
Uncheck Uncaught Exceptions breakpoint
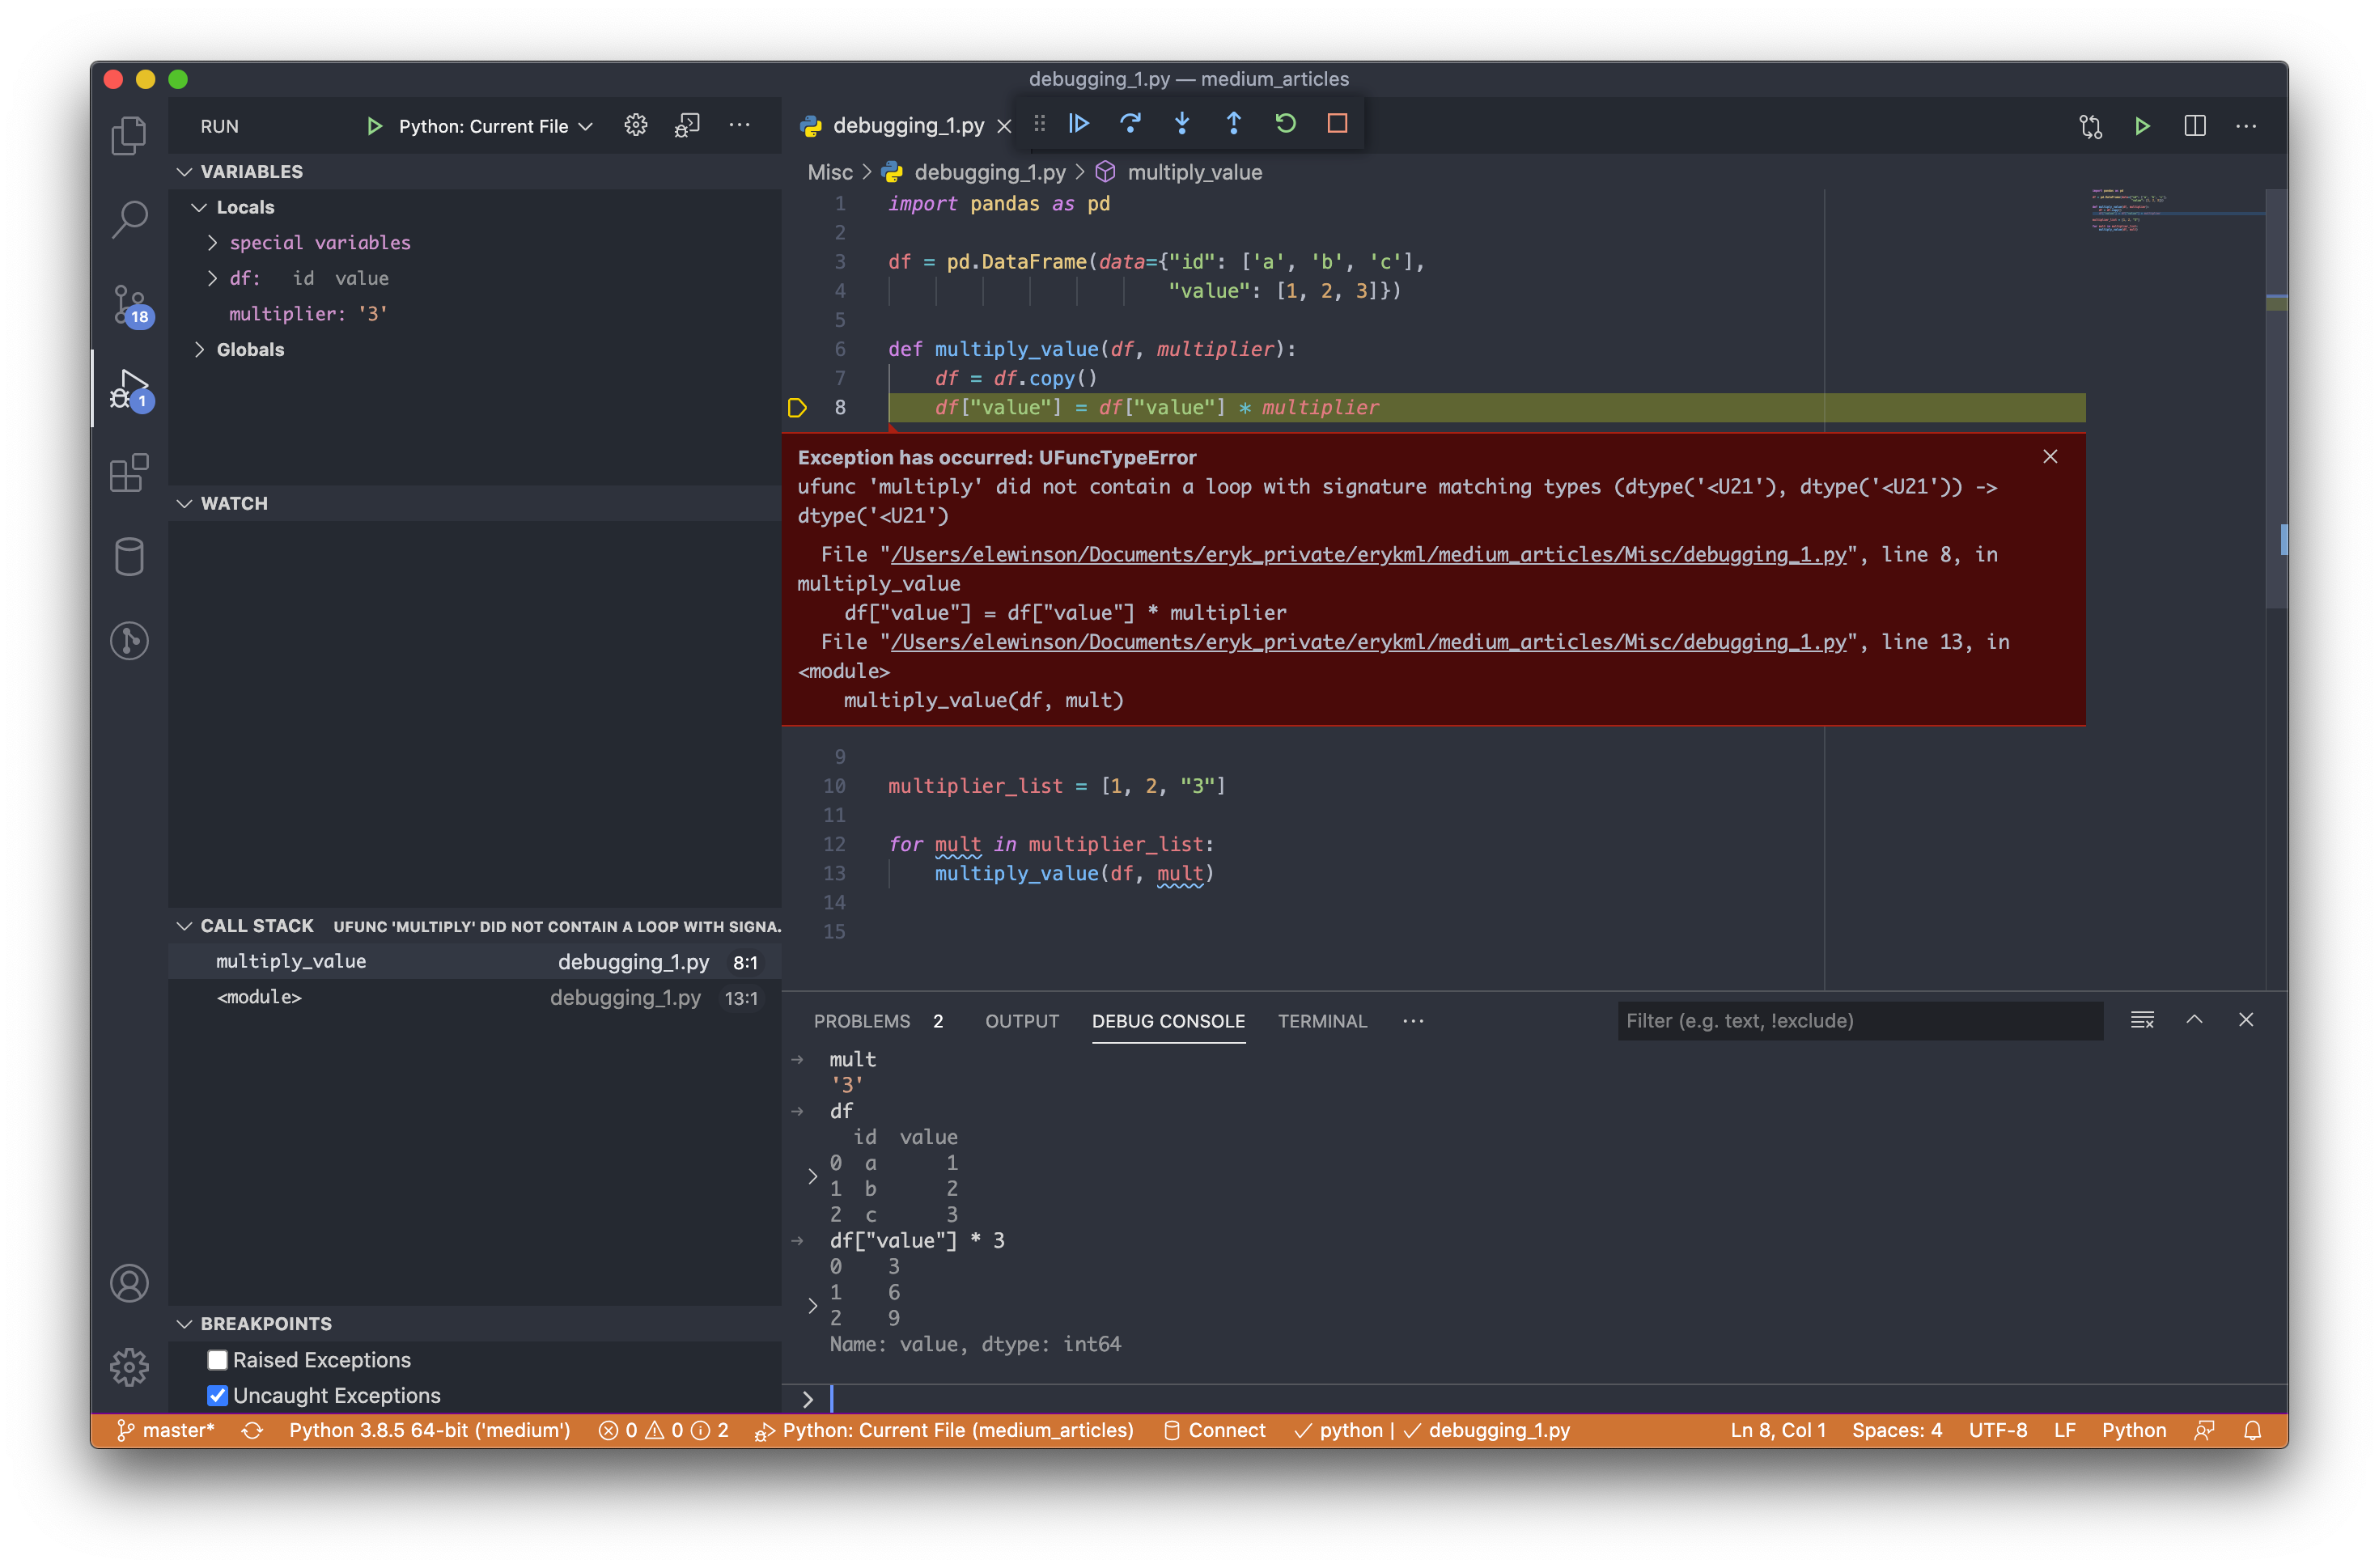[218, 1395]
